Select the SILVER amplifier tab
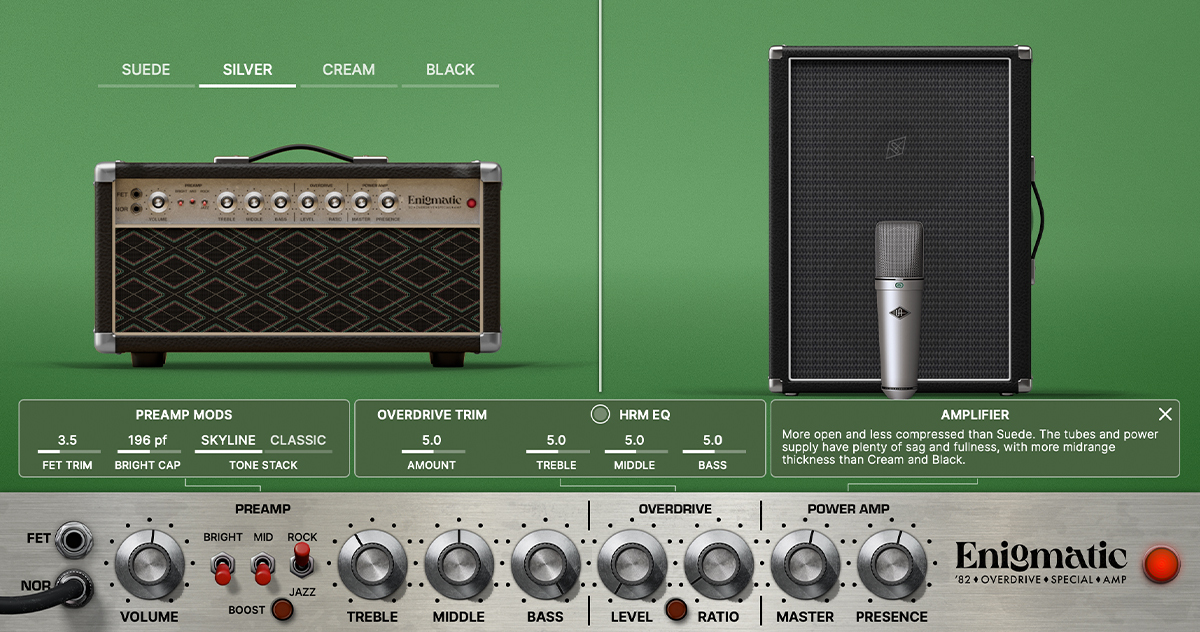Image resolution: width=1200 pixels, height=632 pixels. [x=247, y=70]
